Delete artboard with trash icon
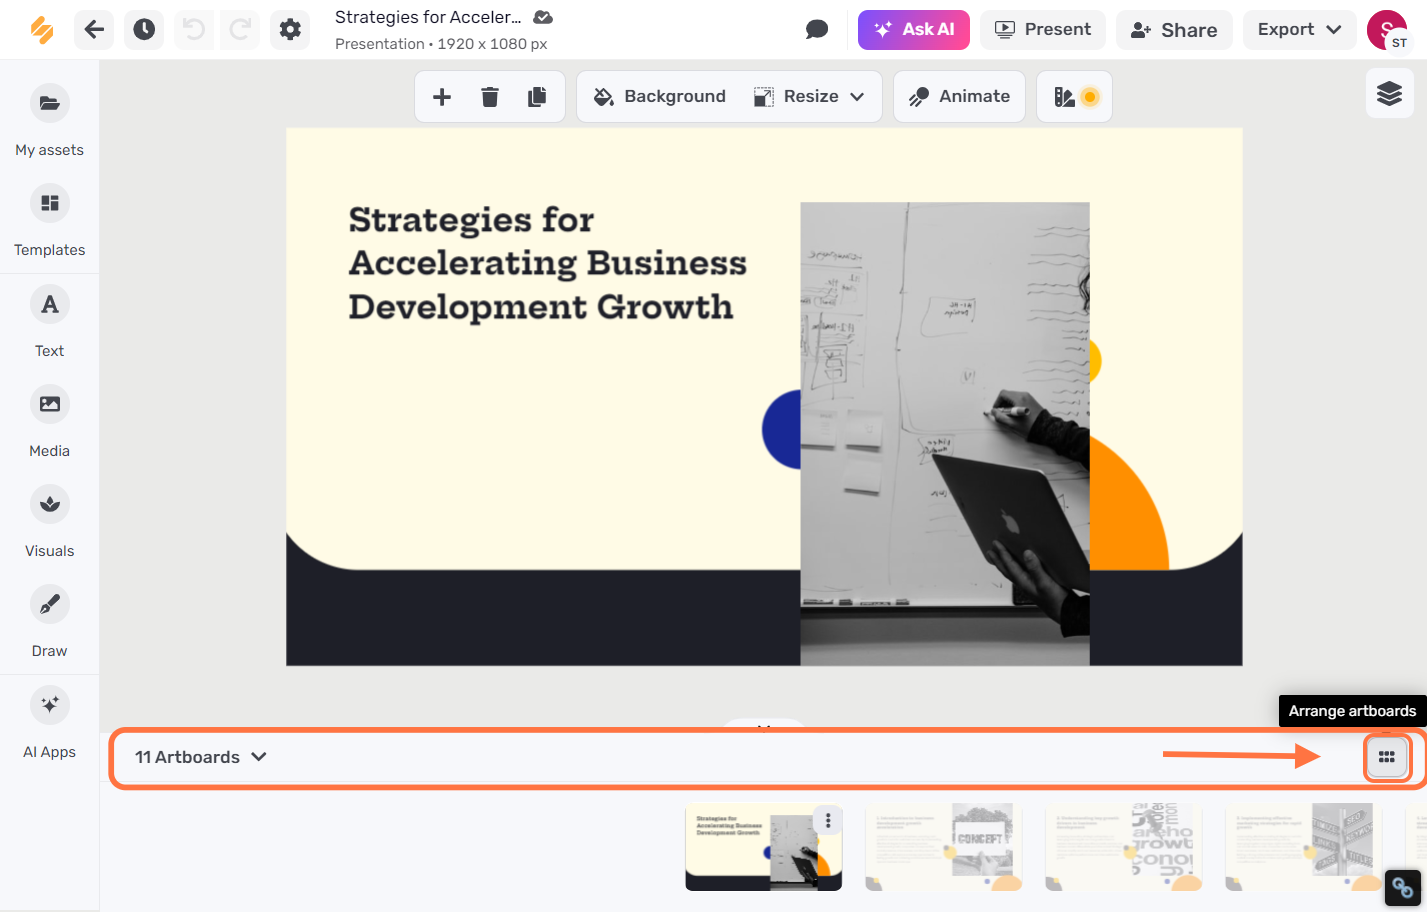 click(x=490, y=97)
